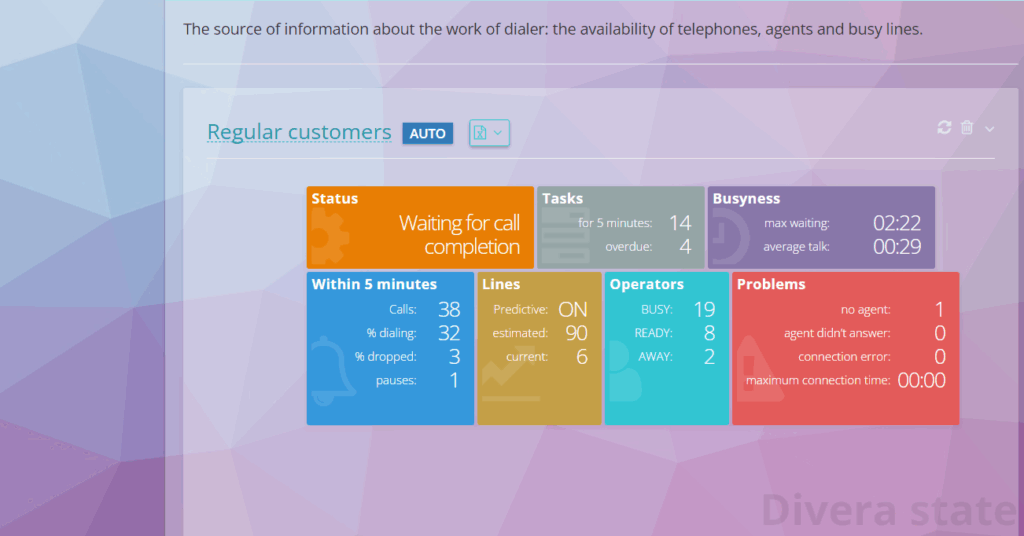Click the trash delete icon
Image resolution: width=1024 pixels, height=536 pixels.
coord(967,128)
